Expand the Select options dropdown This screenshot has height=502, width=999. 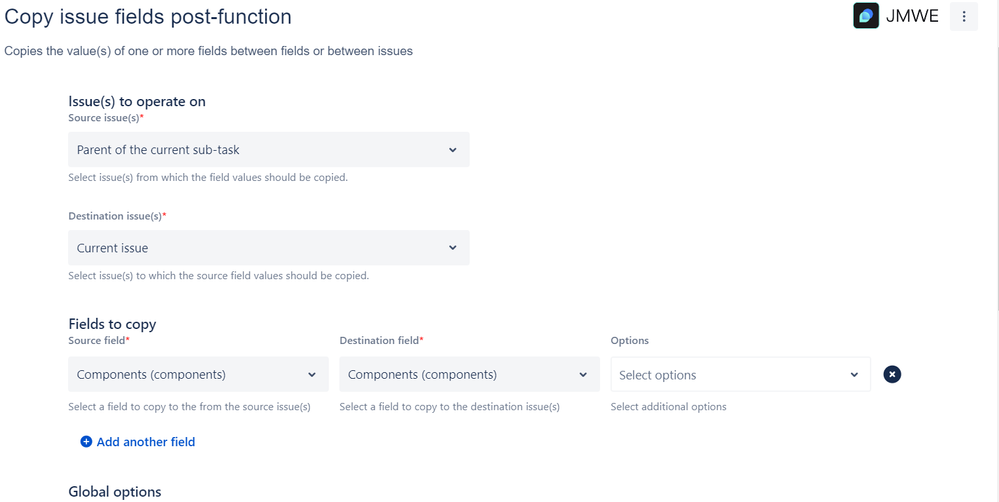coord(740,375)
